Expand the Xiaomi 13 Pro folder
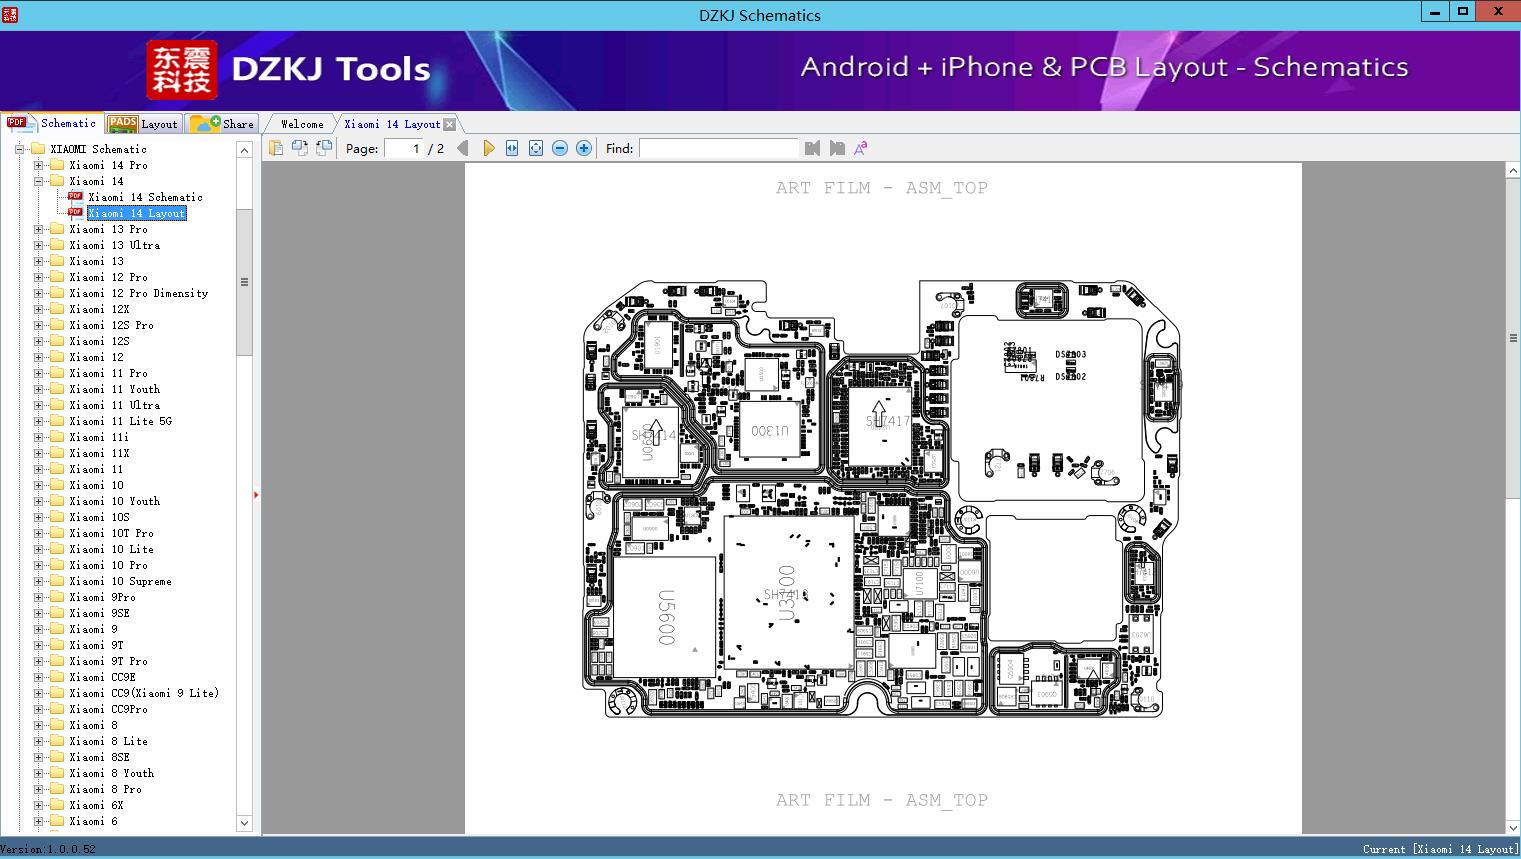Screen dimensions: 1521x859 coord(38,229)
